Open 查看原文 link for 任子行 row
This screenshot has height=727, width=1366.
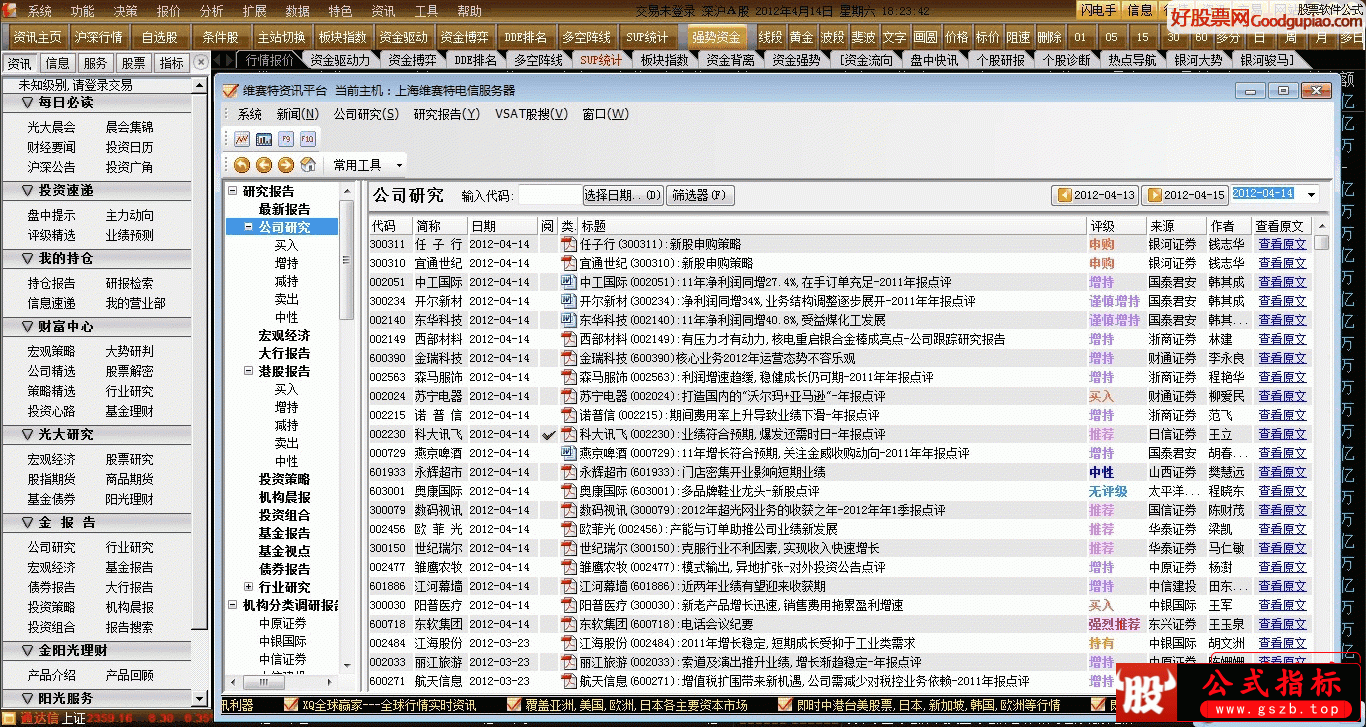pyautogui.click(x=1282, y=244)
